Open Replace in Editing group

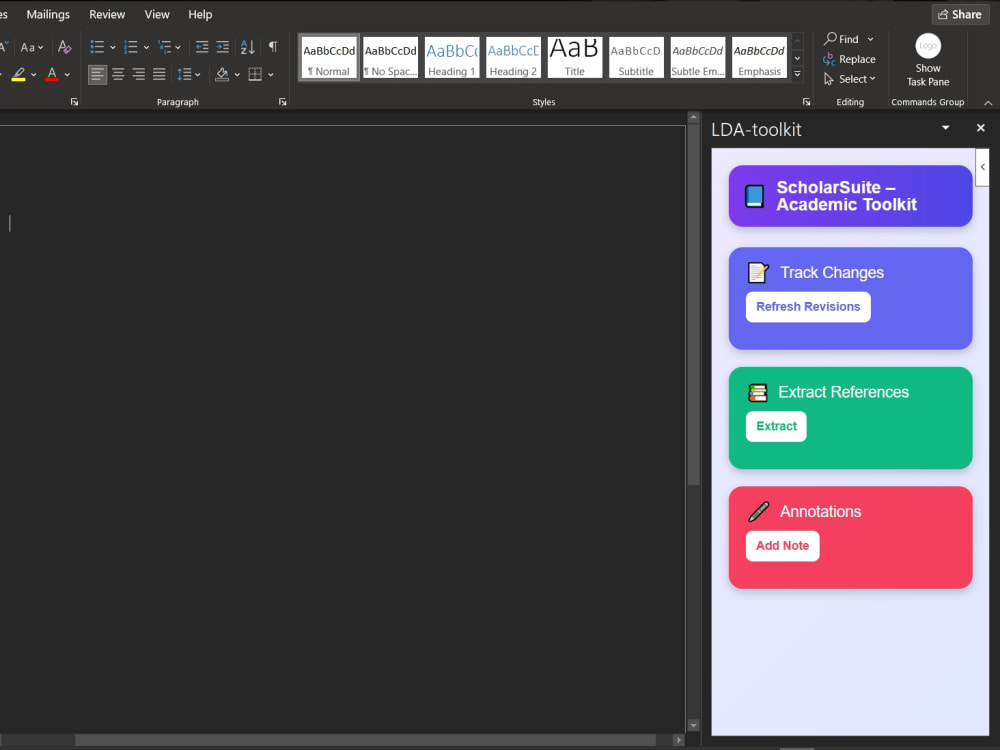click(x=849, y=59)
